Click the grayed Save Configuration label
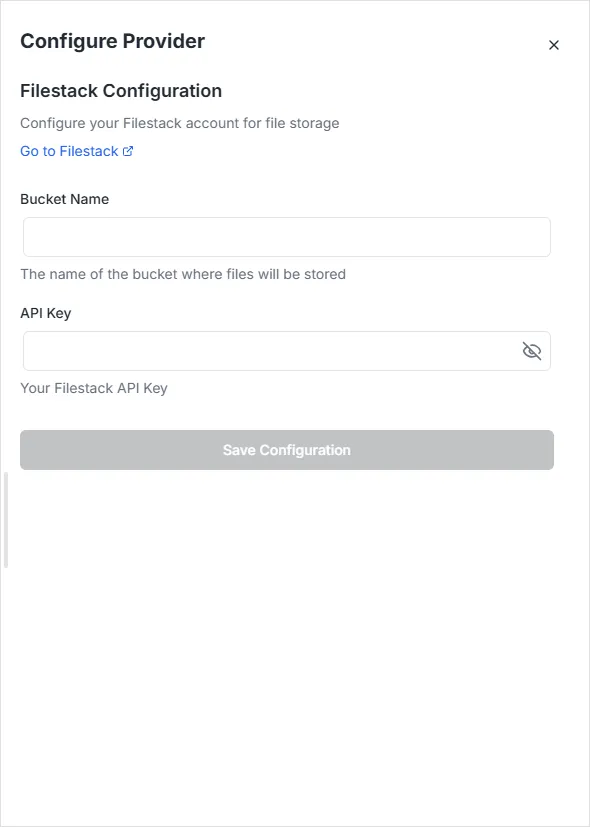Viewport: 590px width, 827px height. pos(286,449)
